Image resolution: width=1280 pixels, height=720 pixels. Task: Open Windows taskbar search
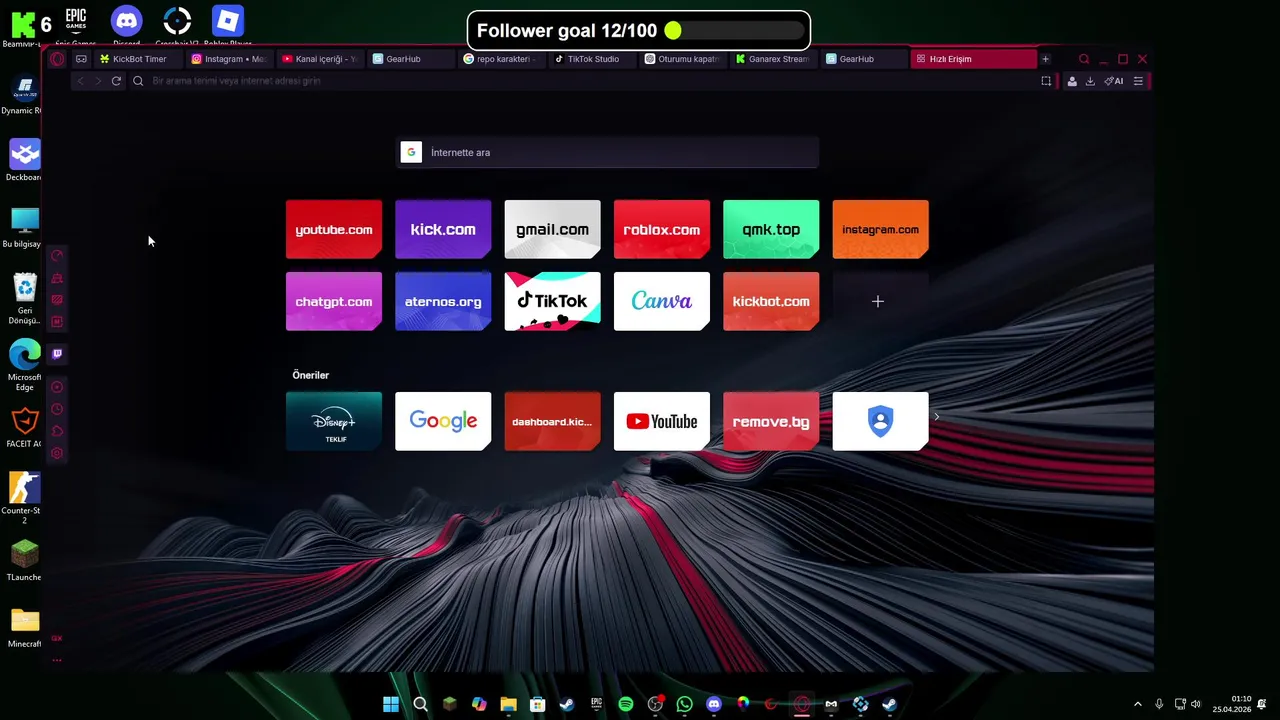(421, 704)
